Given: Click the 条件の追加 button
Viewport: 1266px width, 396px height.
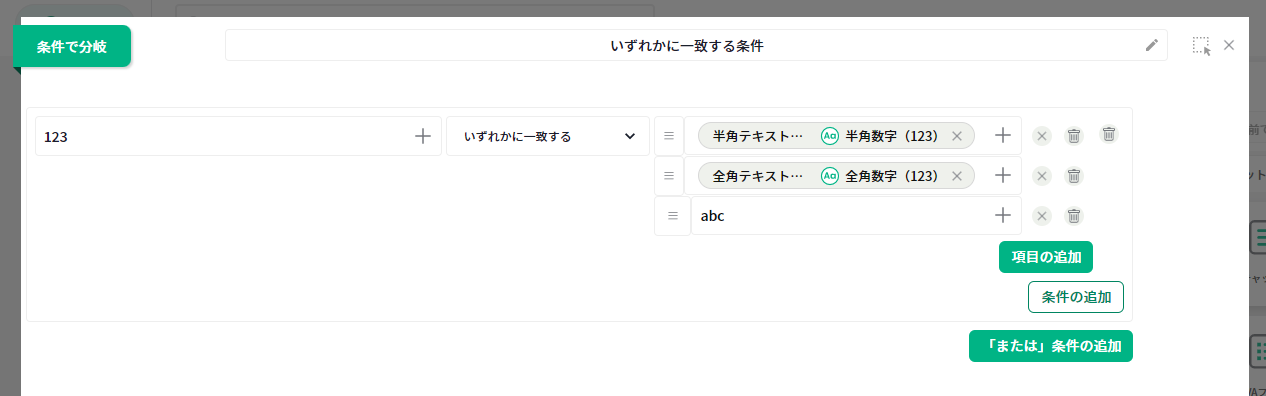Looking at the screenshot, I should (1076, 297).
